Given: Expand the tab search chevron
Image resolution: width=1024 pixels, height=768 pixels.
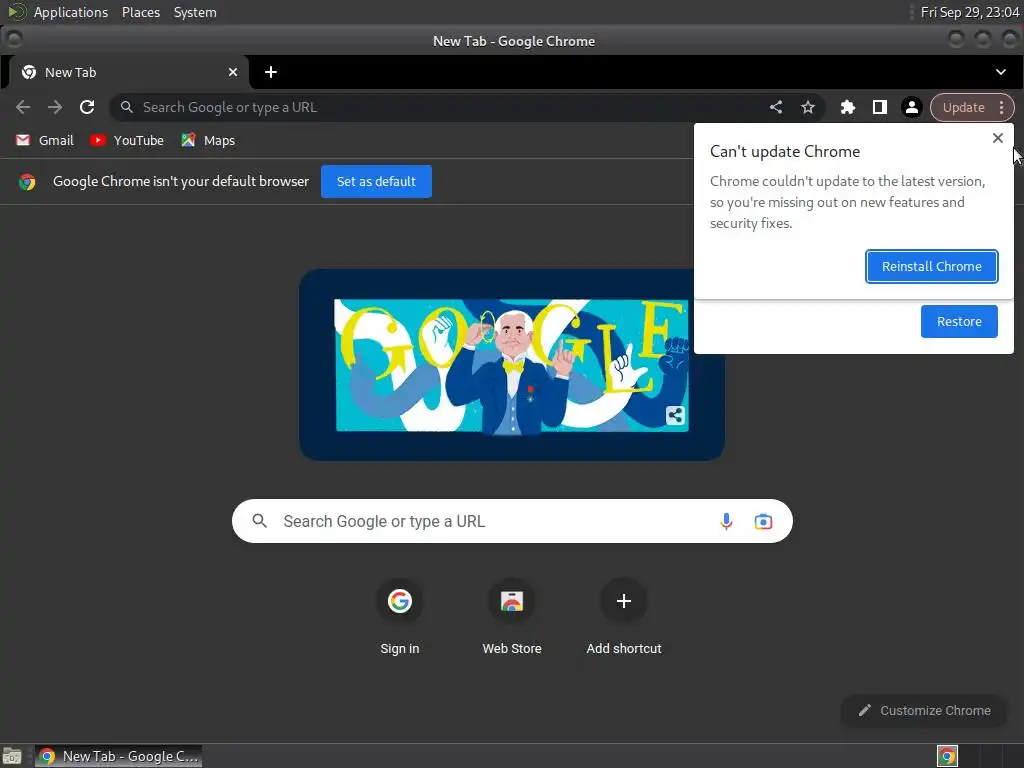Looking at the screenshot, I should [x=1000, y=72].
